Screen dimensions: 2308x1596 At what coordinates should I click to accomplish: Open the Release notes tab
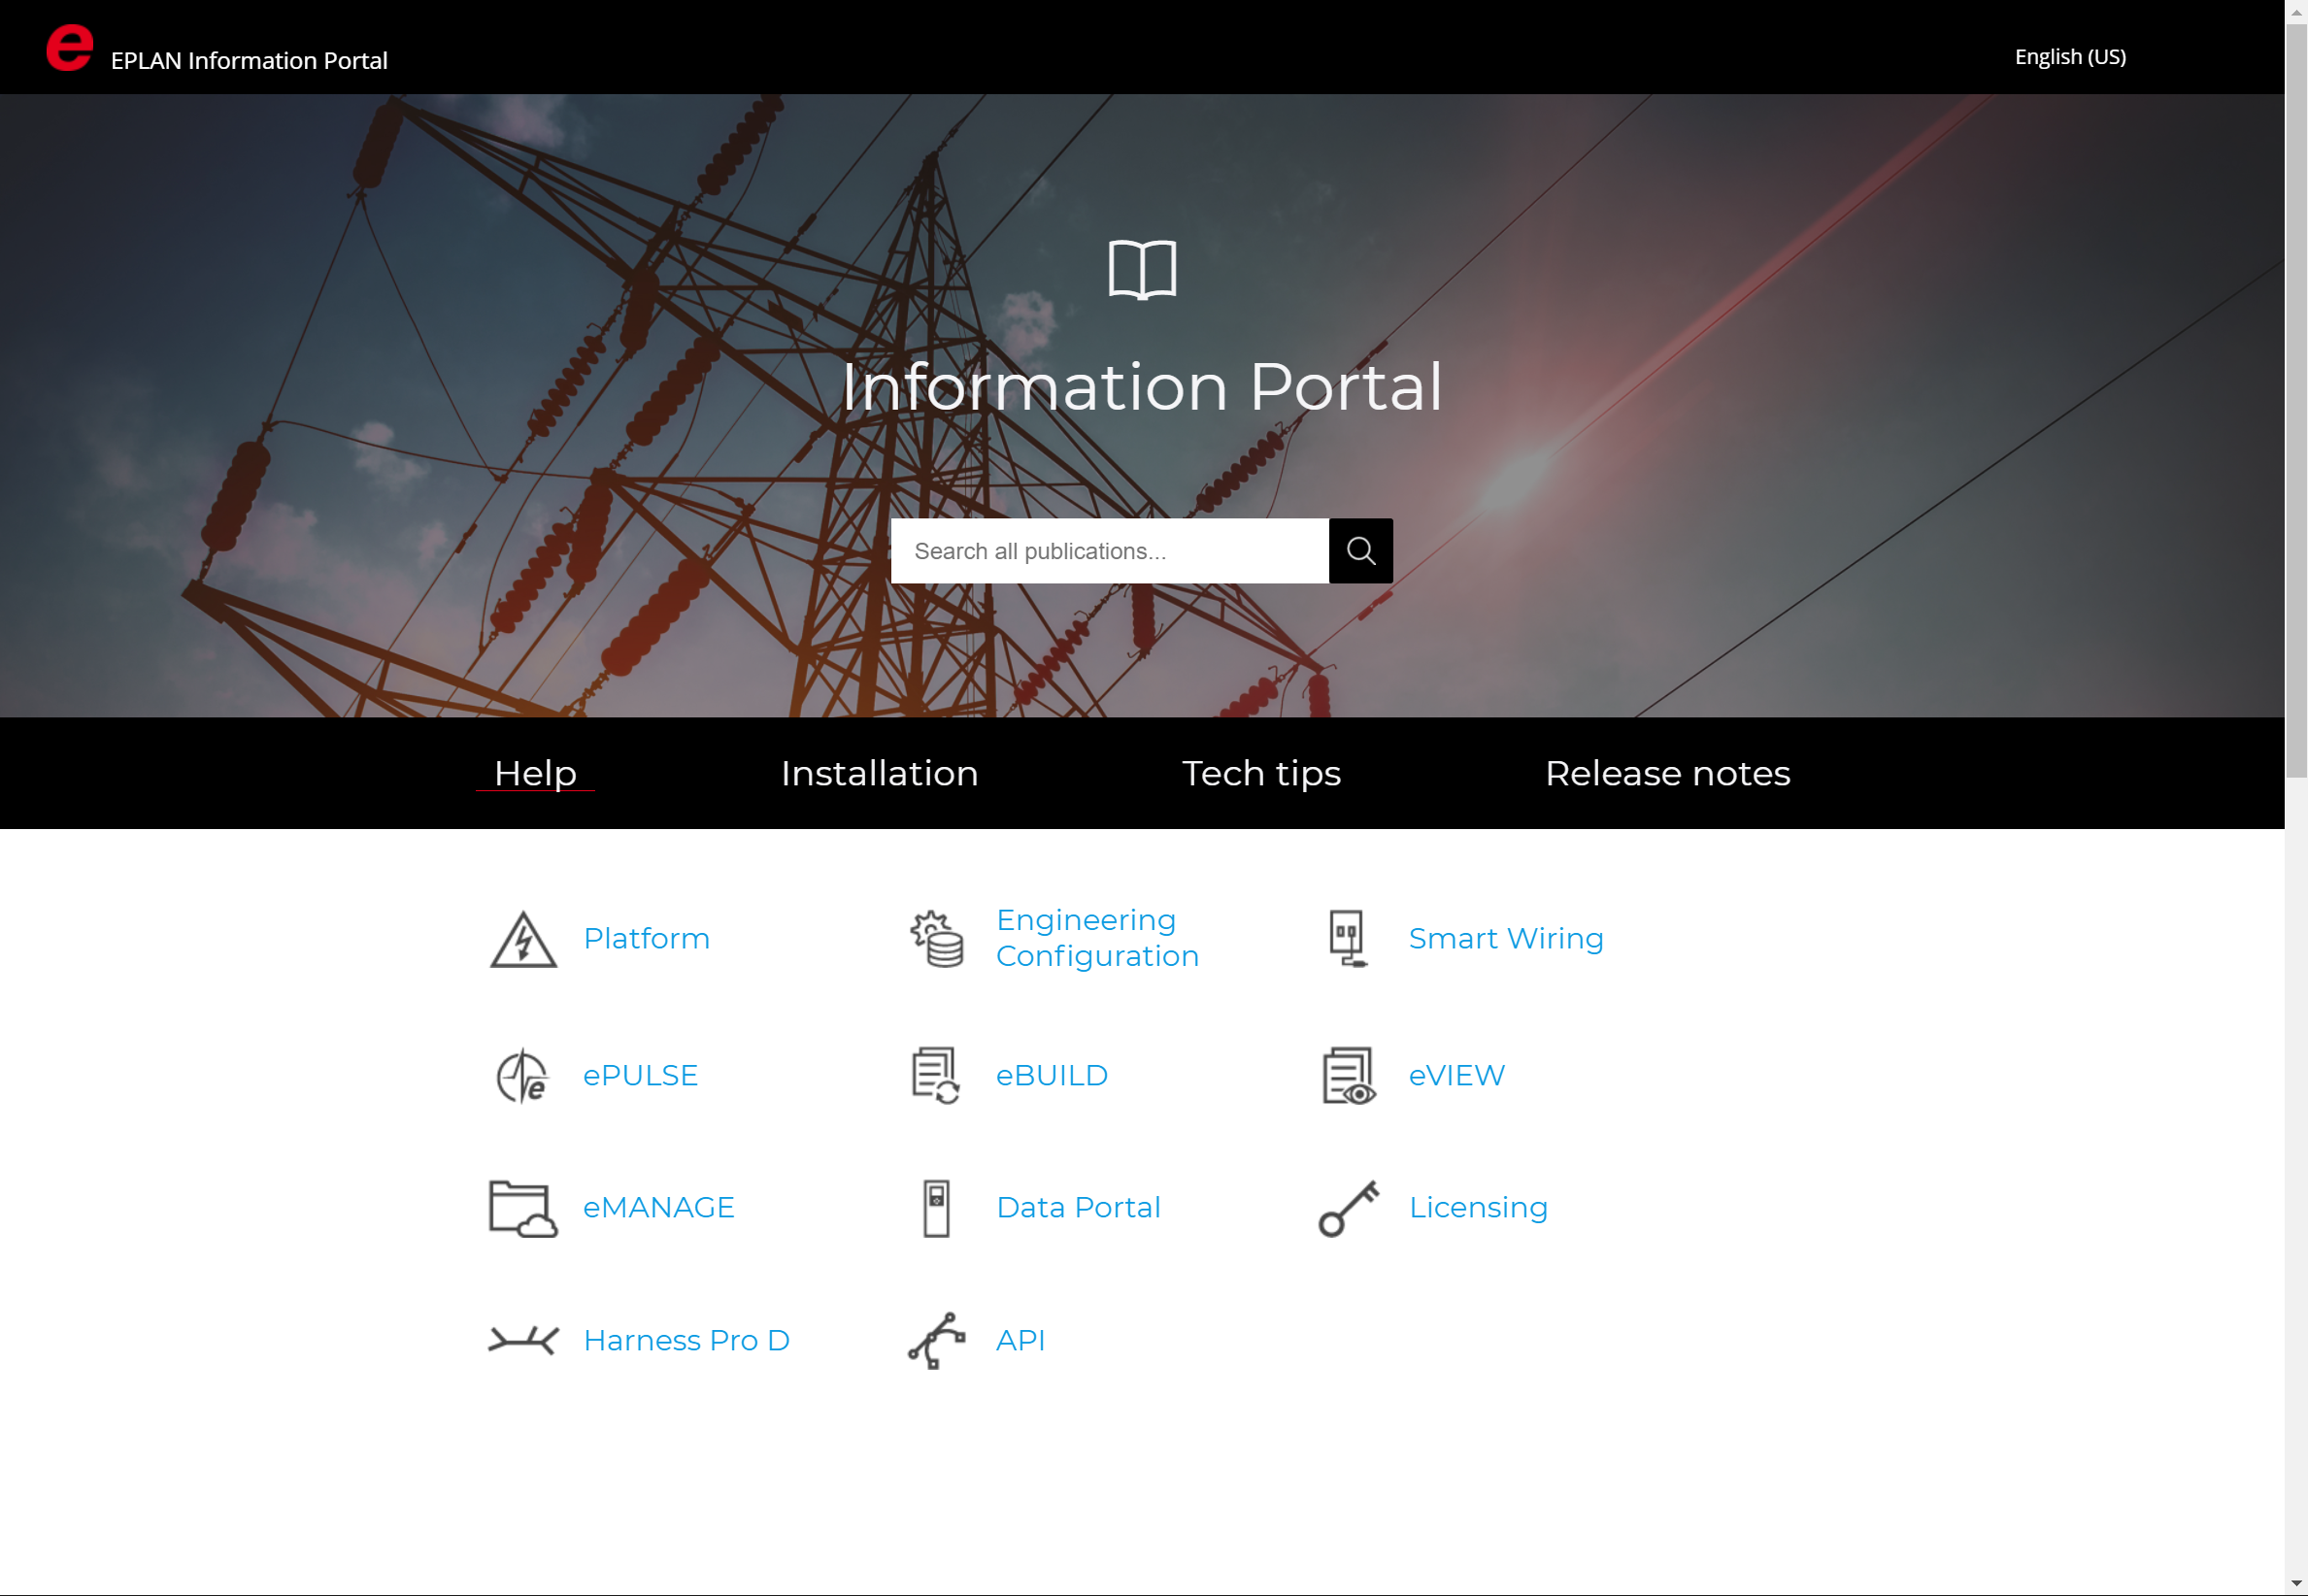(1667, 773)
